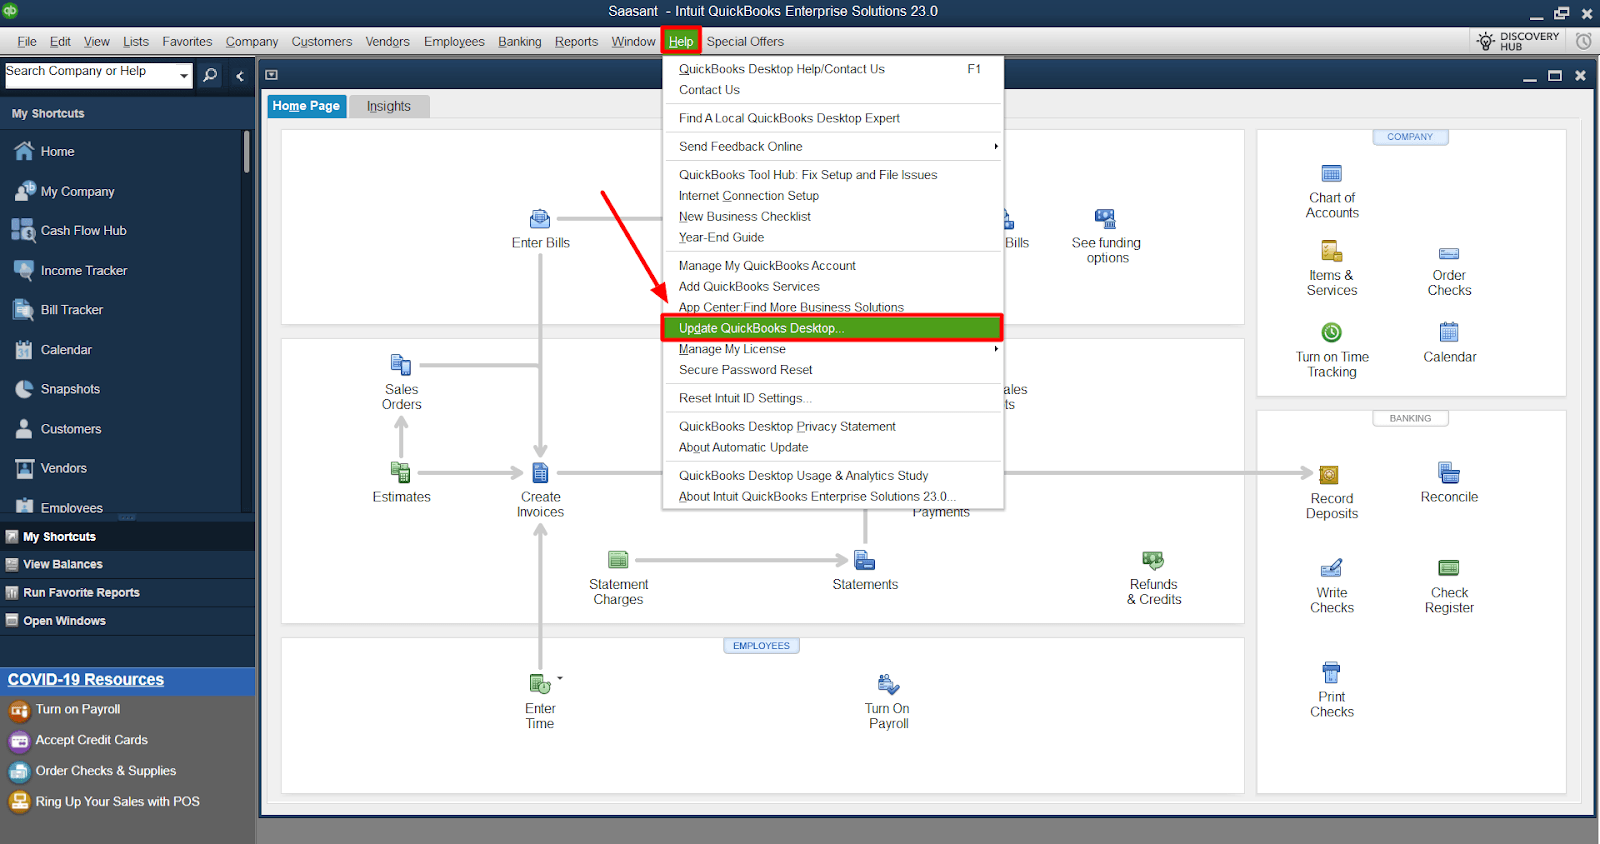
Task: Click the search magnifier icon
Action: click(210, 75)
